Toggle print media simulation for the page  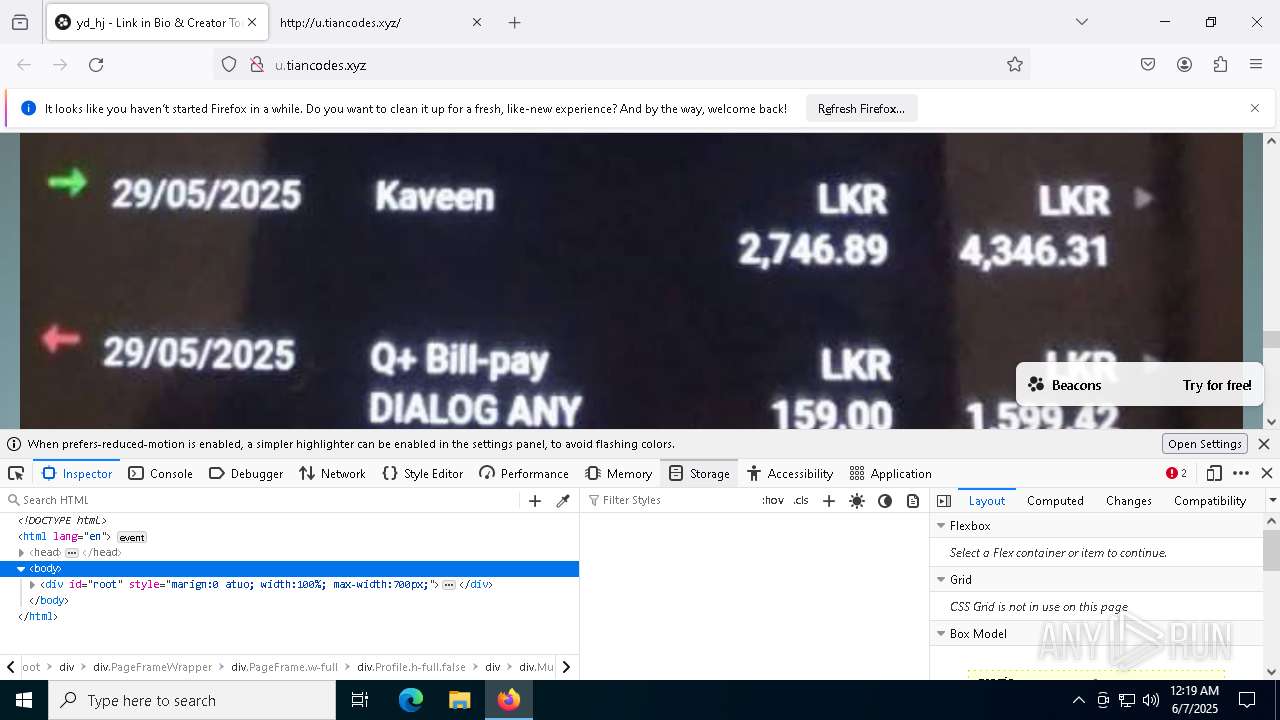(x=913, y=501)
